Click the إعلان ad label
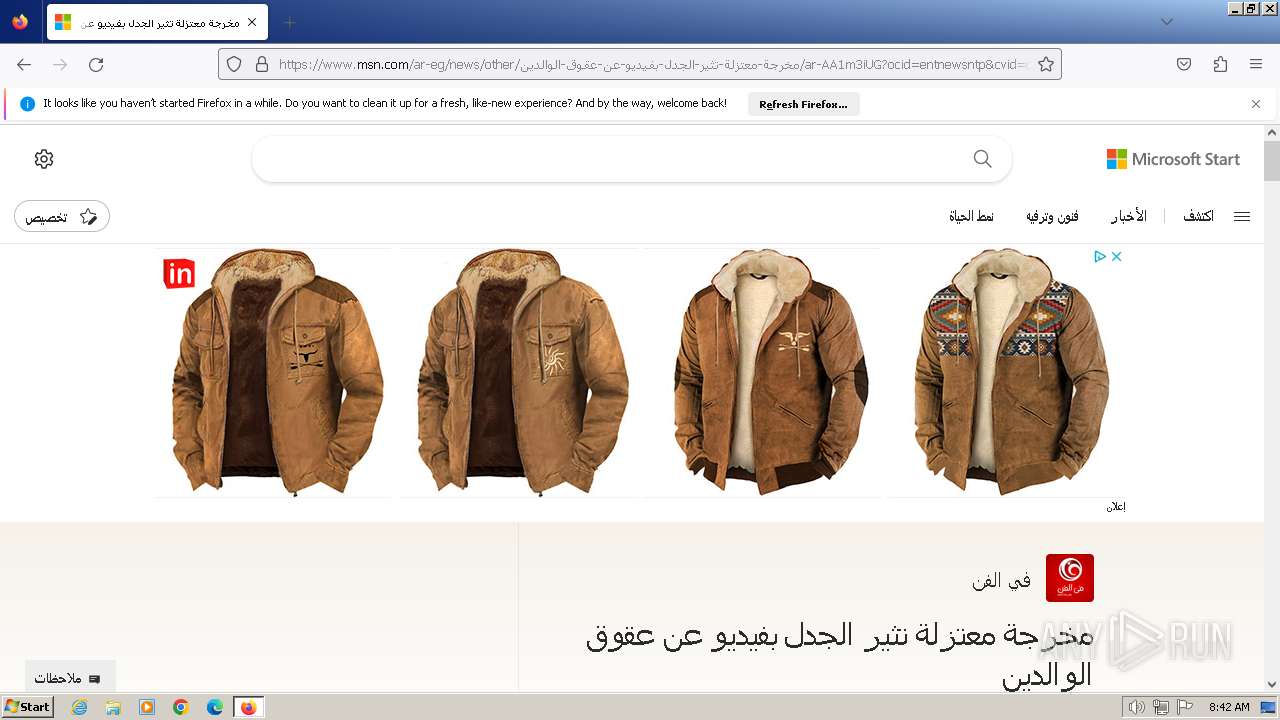The height and width of the screenshot is (720, 1280). click(x=1116, y=507)
